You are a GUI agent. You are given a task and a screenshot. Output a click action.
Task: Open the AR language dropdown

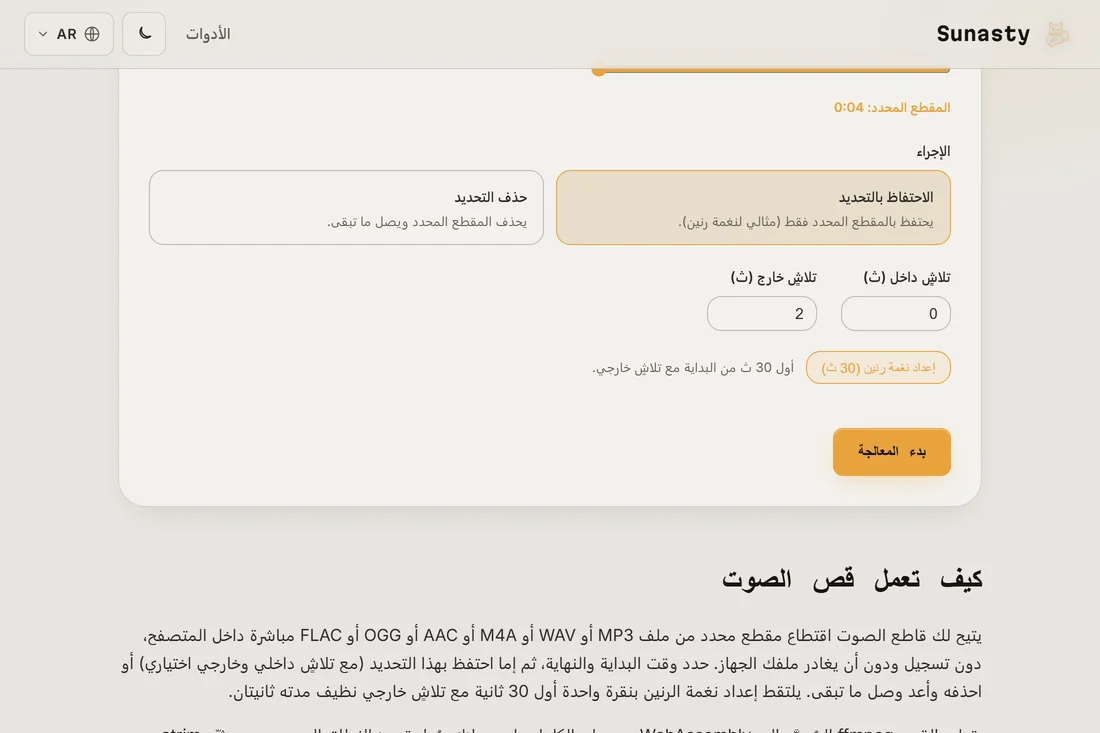[69, 34]
